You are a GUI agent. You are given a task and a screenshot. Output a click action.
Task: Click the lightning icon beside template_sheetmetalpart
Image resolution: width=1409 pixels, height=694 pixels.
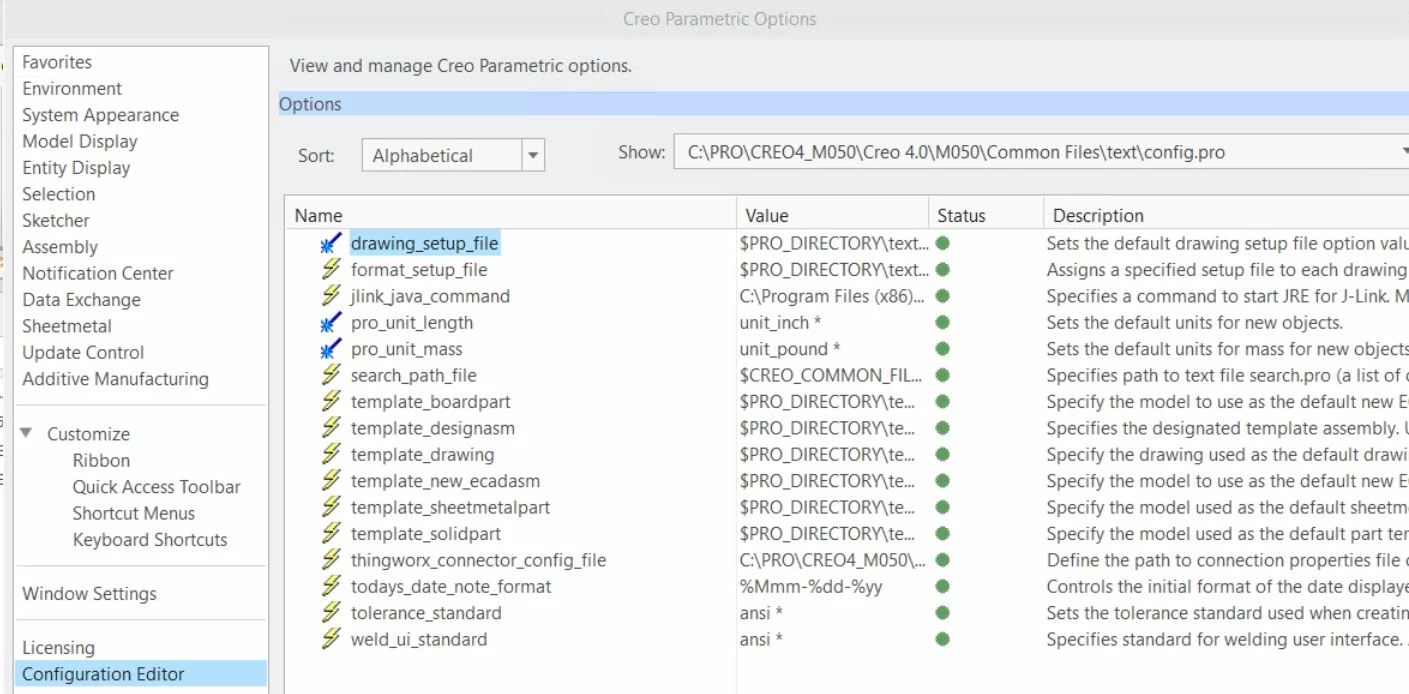click(x=331, y=507)
